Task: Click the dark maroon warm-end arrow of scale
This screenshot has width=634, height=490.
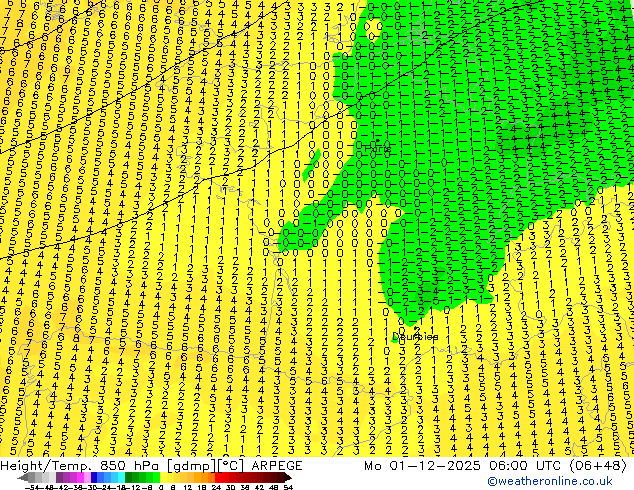Action: click(x=288, y=478)
